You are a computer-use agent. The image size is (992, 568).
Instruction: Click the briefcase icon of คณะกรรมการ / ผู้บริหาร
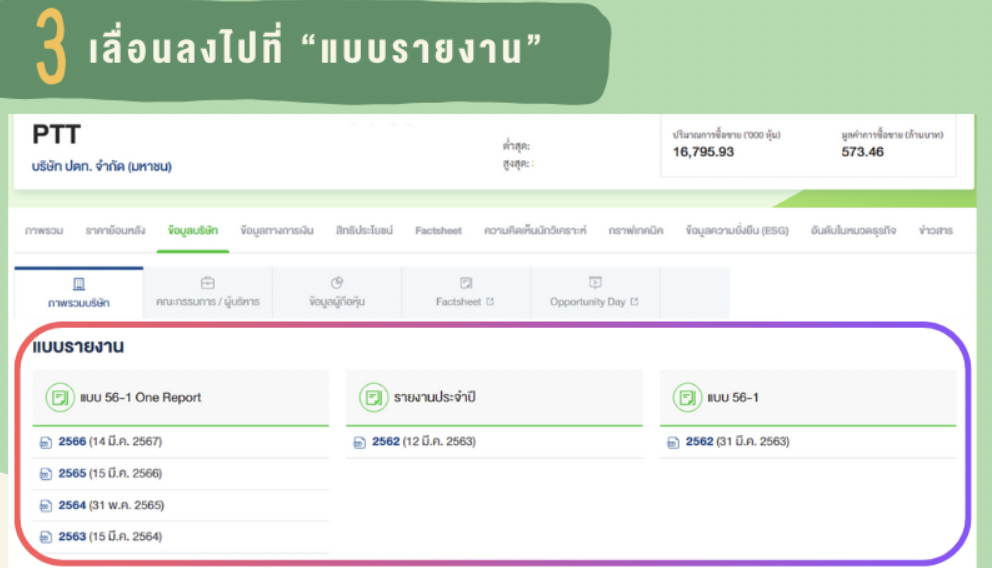tap(208, 283)
